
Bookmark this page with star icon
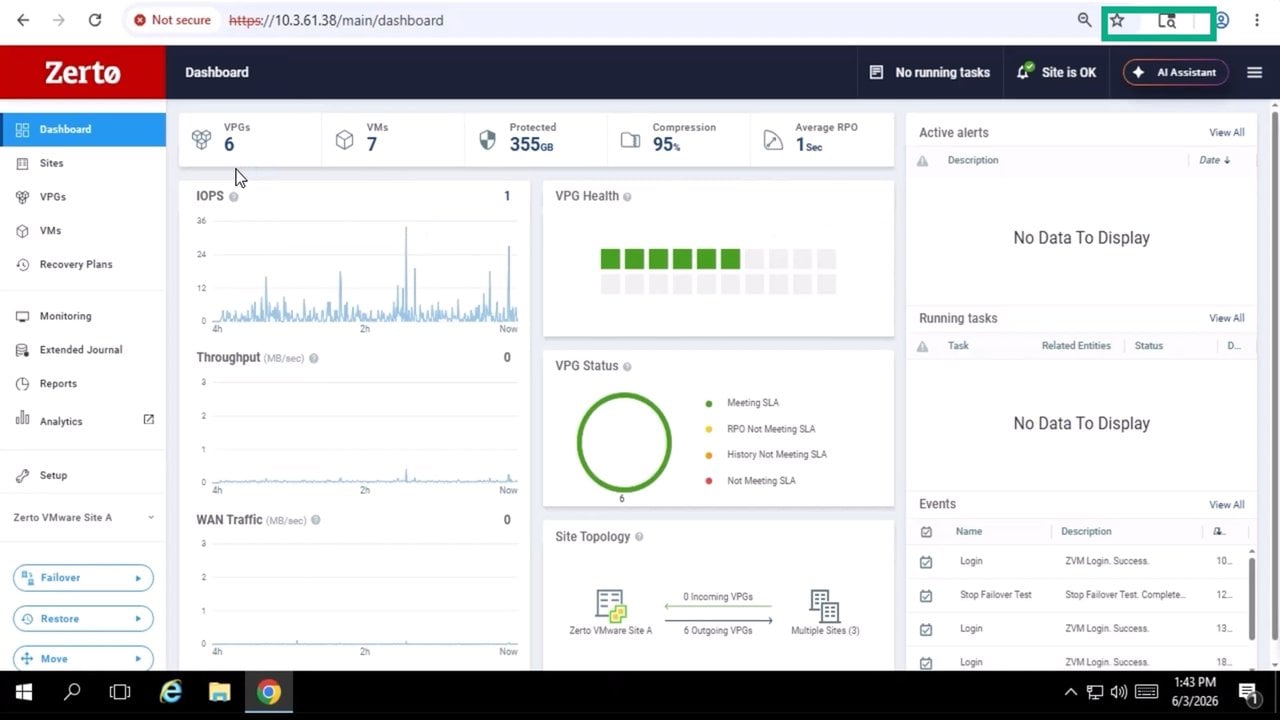[1117, 20]
